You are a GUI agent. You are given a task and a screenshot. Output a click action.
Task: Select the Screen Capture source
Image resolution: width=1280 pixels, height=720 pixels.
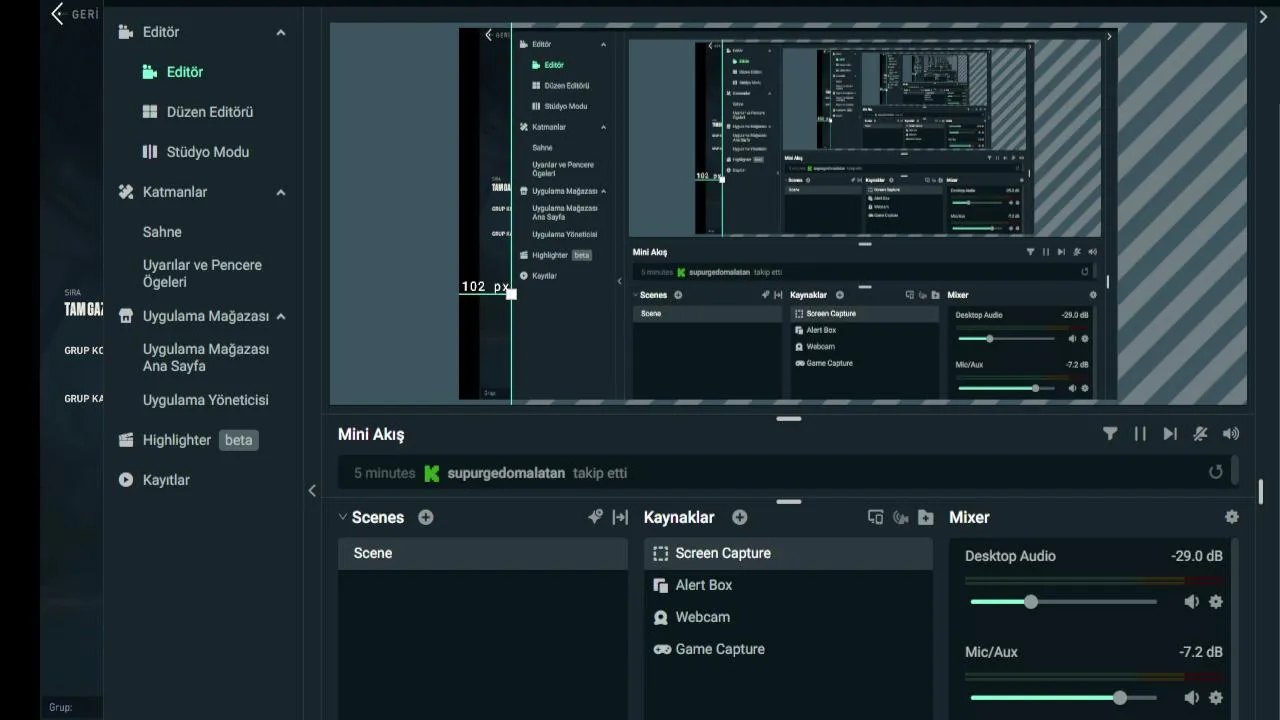click(x=788, y=553)
